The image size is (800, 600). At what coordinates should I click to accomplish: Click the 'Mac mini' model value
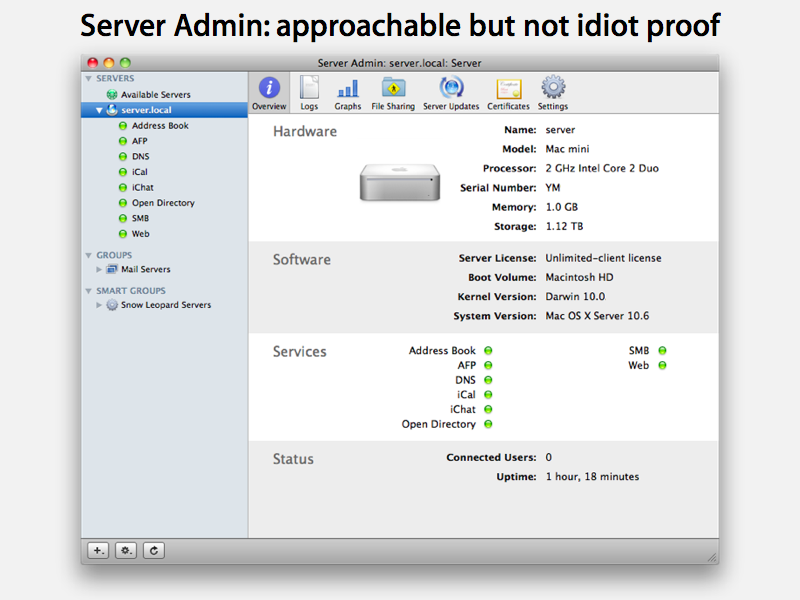[x=567, y=149]
